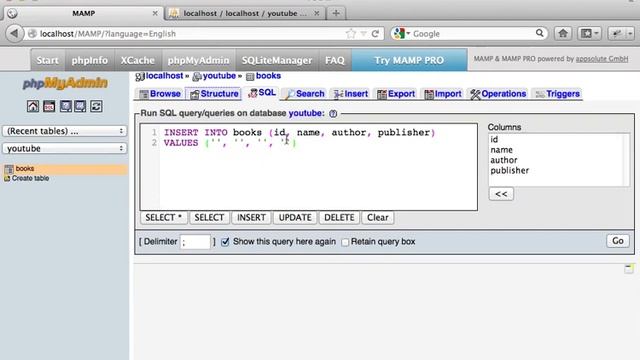
Task: Open the Operations tab
Action: click(498, 94)
